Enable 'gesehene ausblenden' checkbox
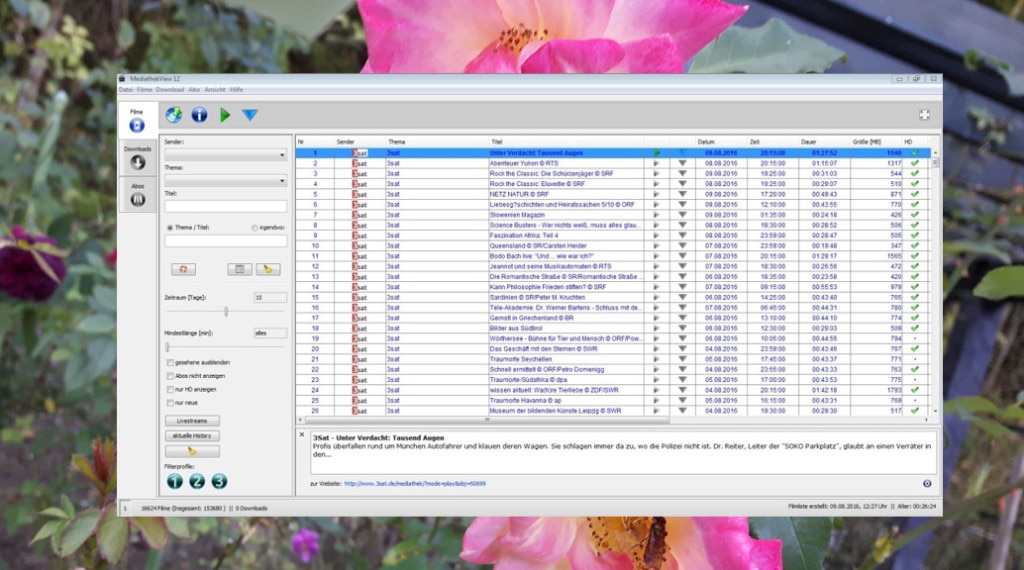1024x570 pixels. [169, 362]
